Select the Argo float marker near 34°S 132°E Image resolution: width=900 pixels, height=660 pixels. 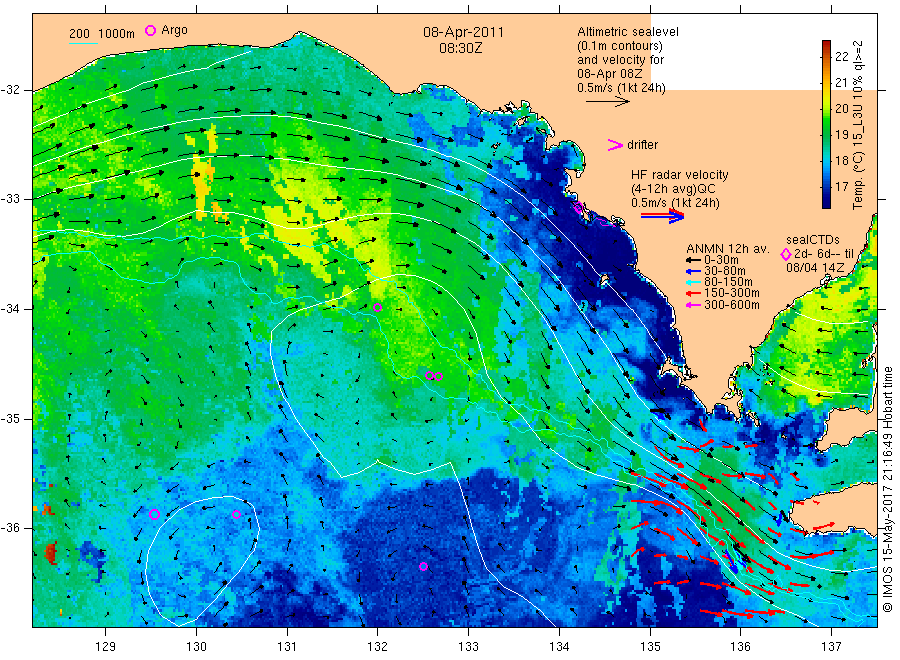coord(377,308)
